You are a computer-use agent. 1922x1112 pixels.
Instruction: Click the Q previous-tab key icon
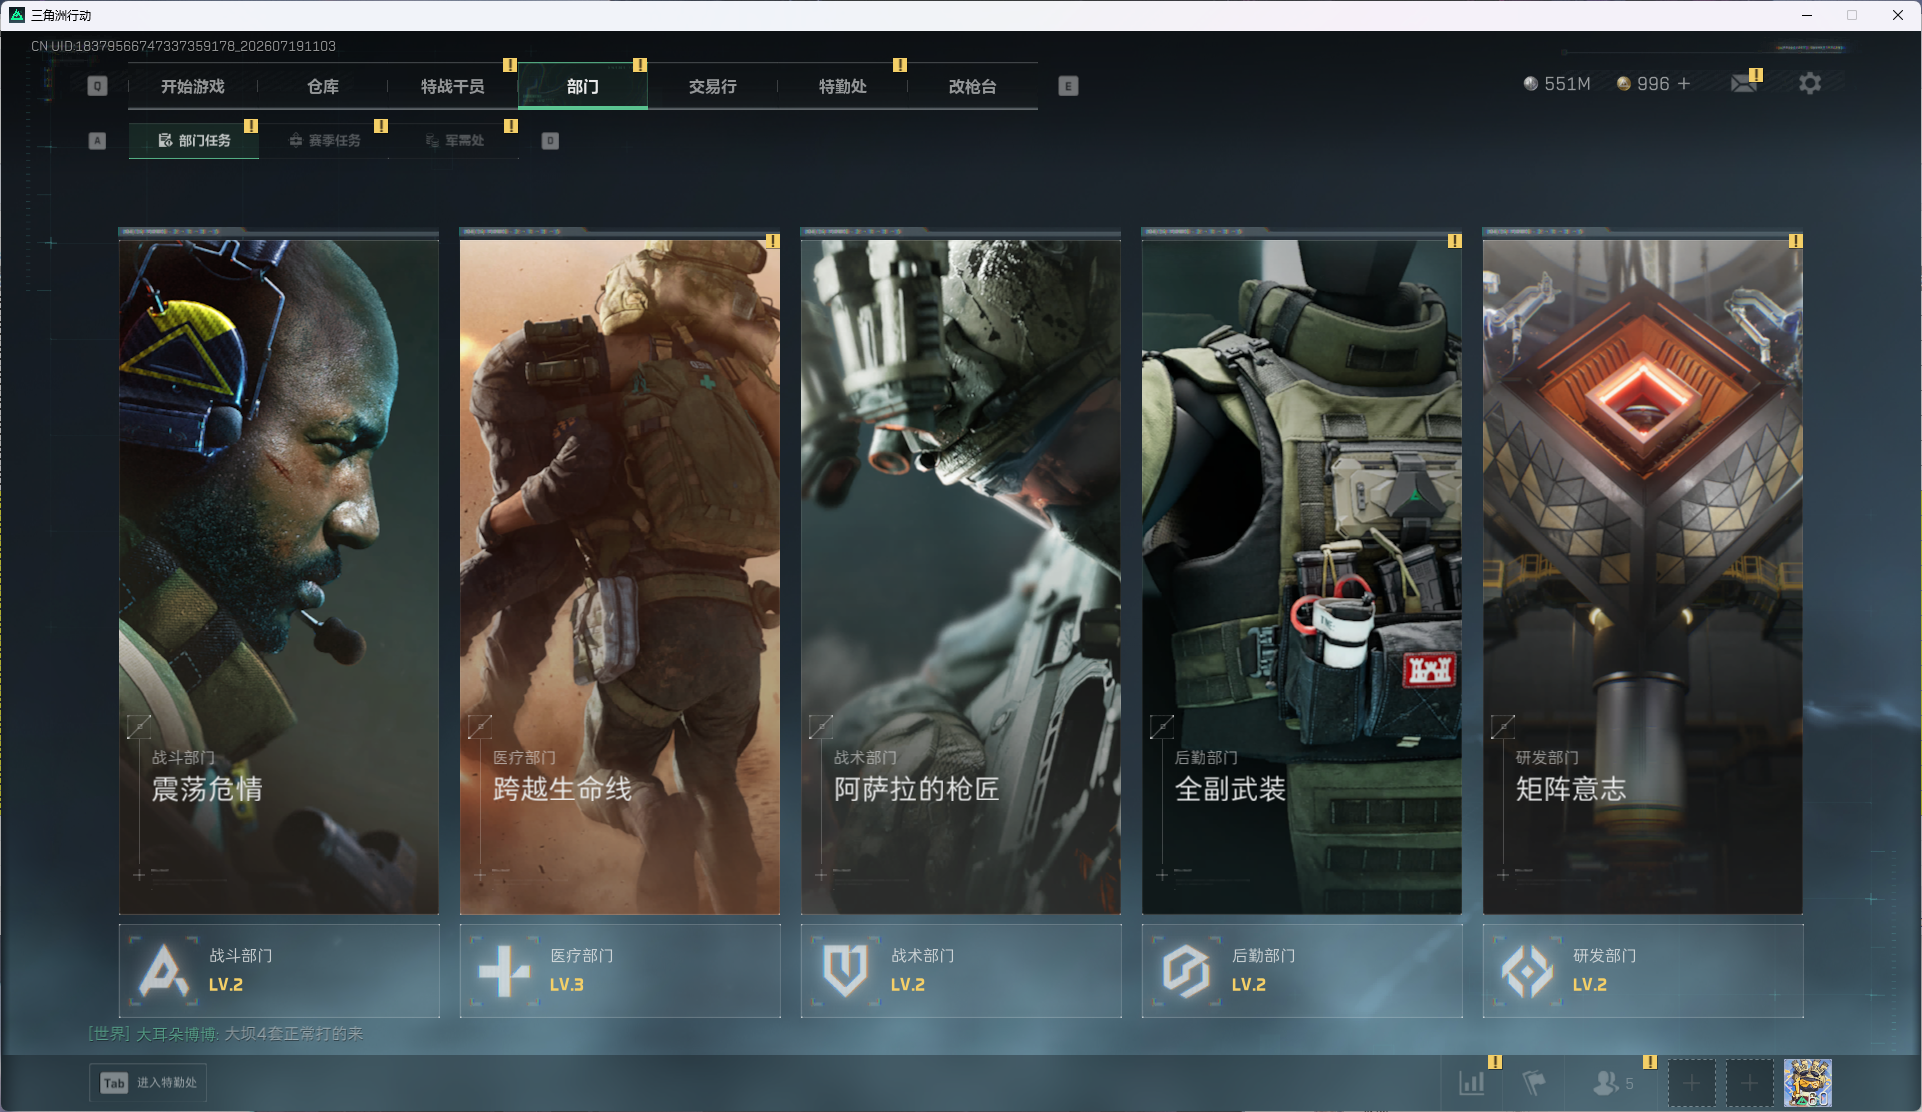click(97, 86)
